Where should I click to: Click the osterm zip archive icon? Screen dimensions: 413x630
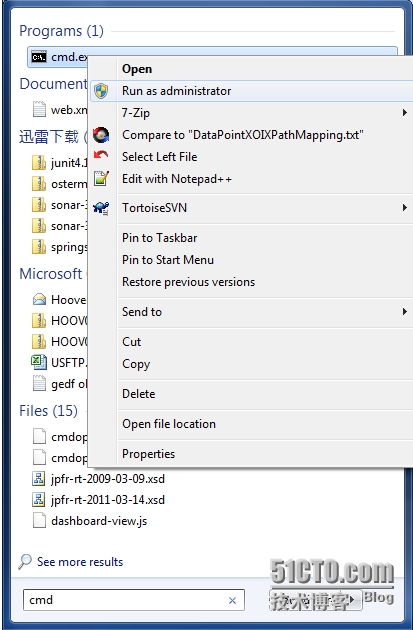[x=39, y=184]
